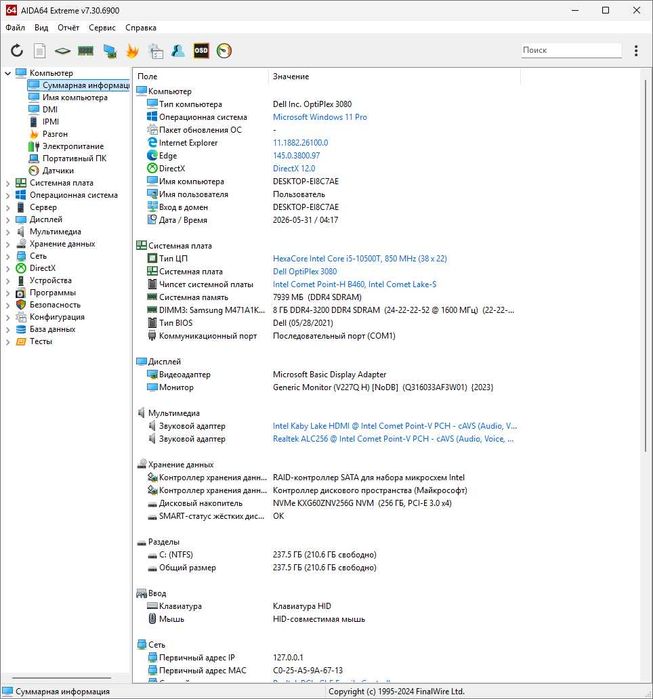653x699 pixels.
Task: Select the Программы tree item
Action: pyautogui.click(x=53, y=293)
